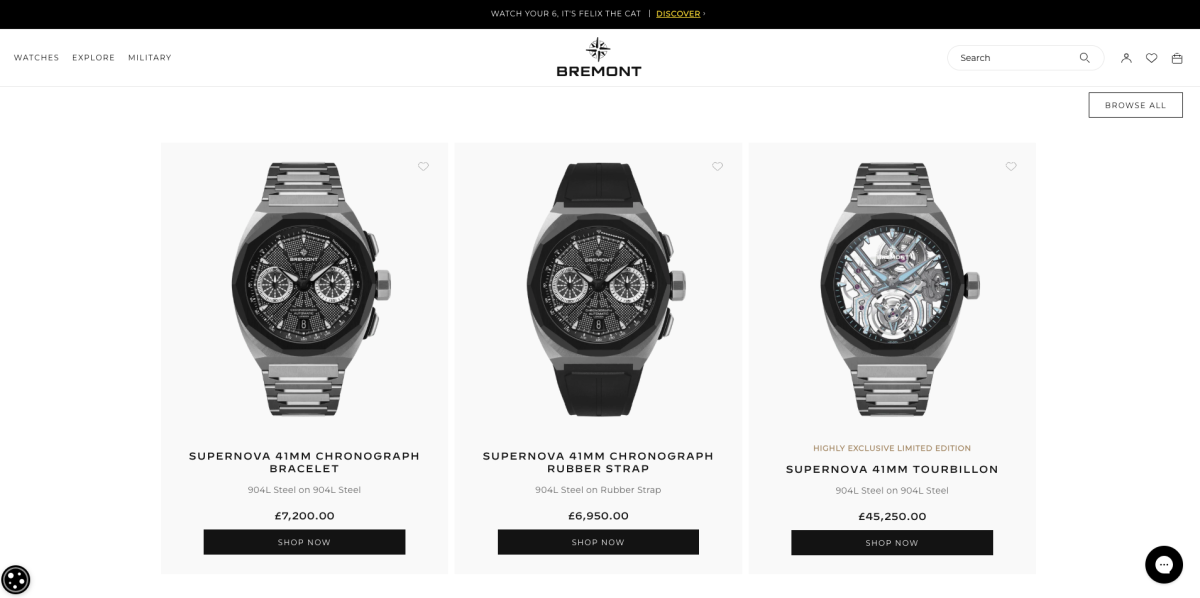Viewport: 1200px width, 598px height.
Task: Click the Browse All button
Action: pyautogui.click(x=1135, y=105)
